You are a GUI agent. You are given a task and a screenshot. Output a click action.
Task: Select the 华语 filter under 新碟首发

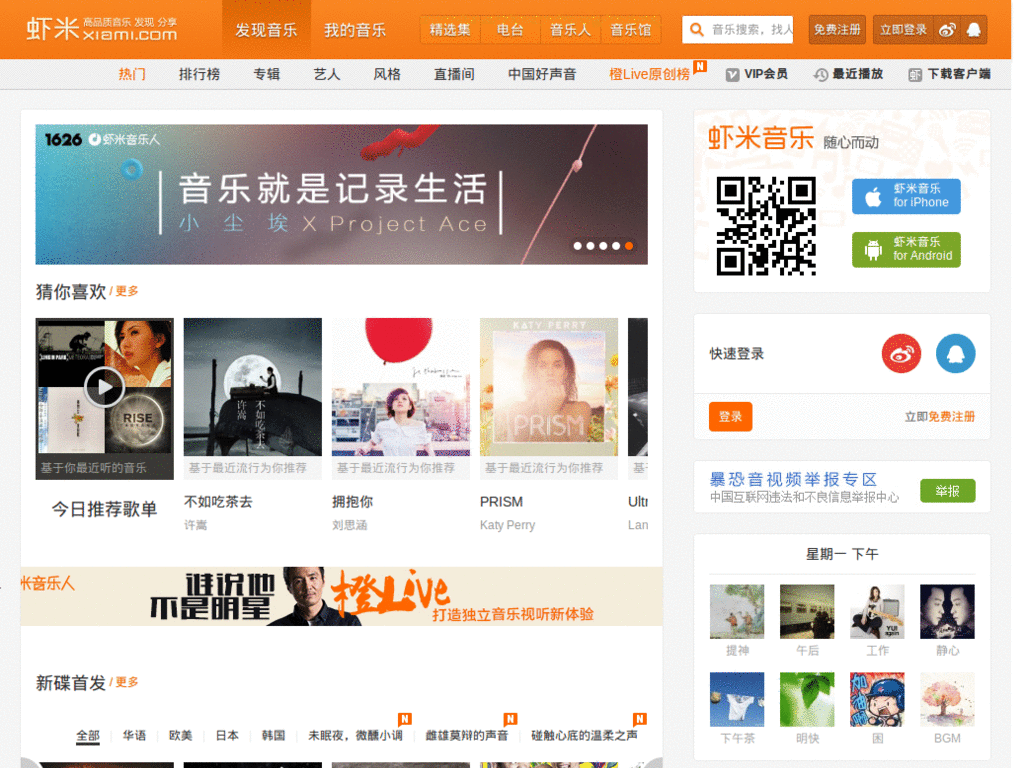[135, 735]
